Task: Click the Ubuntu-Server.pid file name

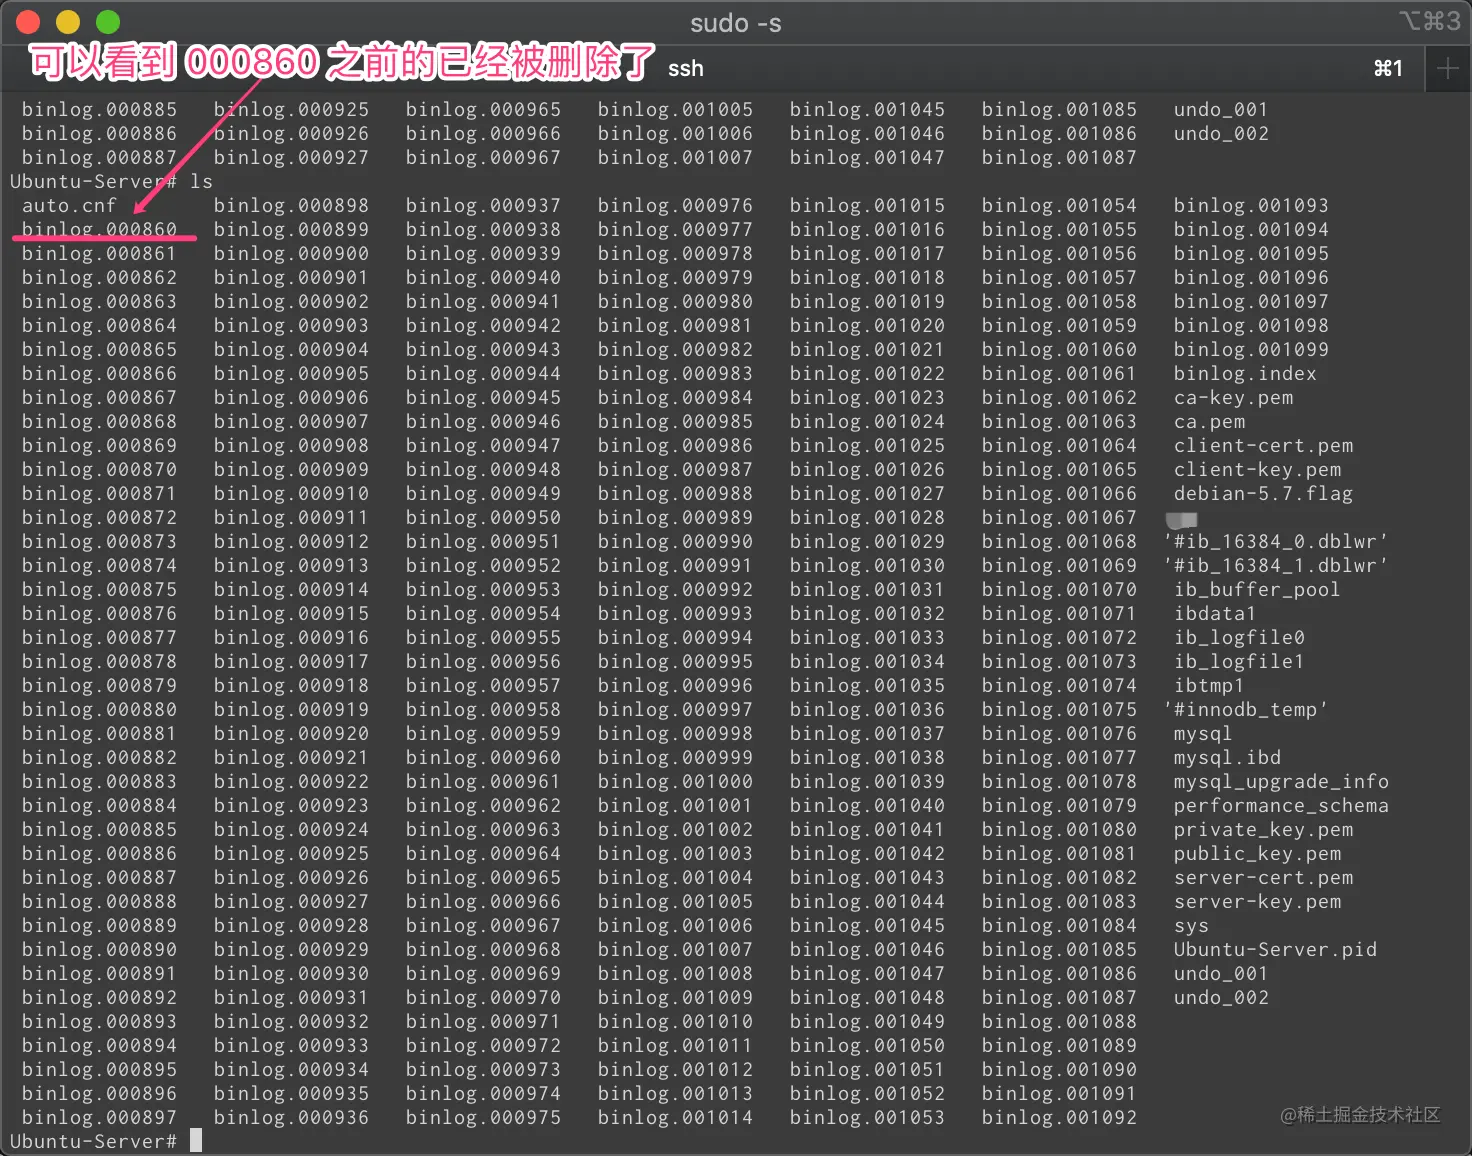Action: tap(1275, 949)
